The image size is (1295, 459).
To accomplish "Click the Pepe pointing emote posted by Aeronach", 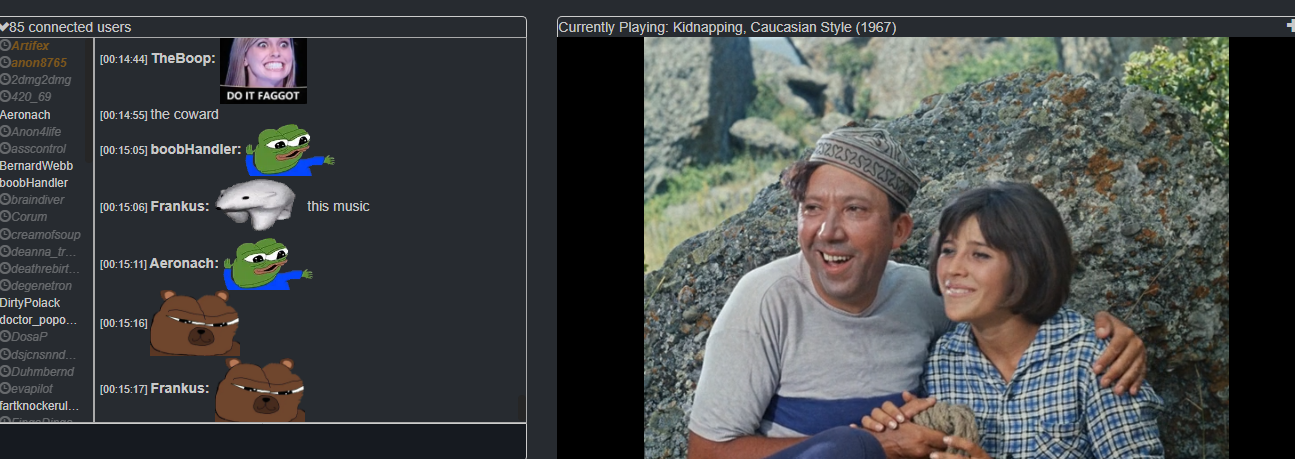I will (x=267, y=264).
